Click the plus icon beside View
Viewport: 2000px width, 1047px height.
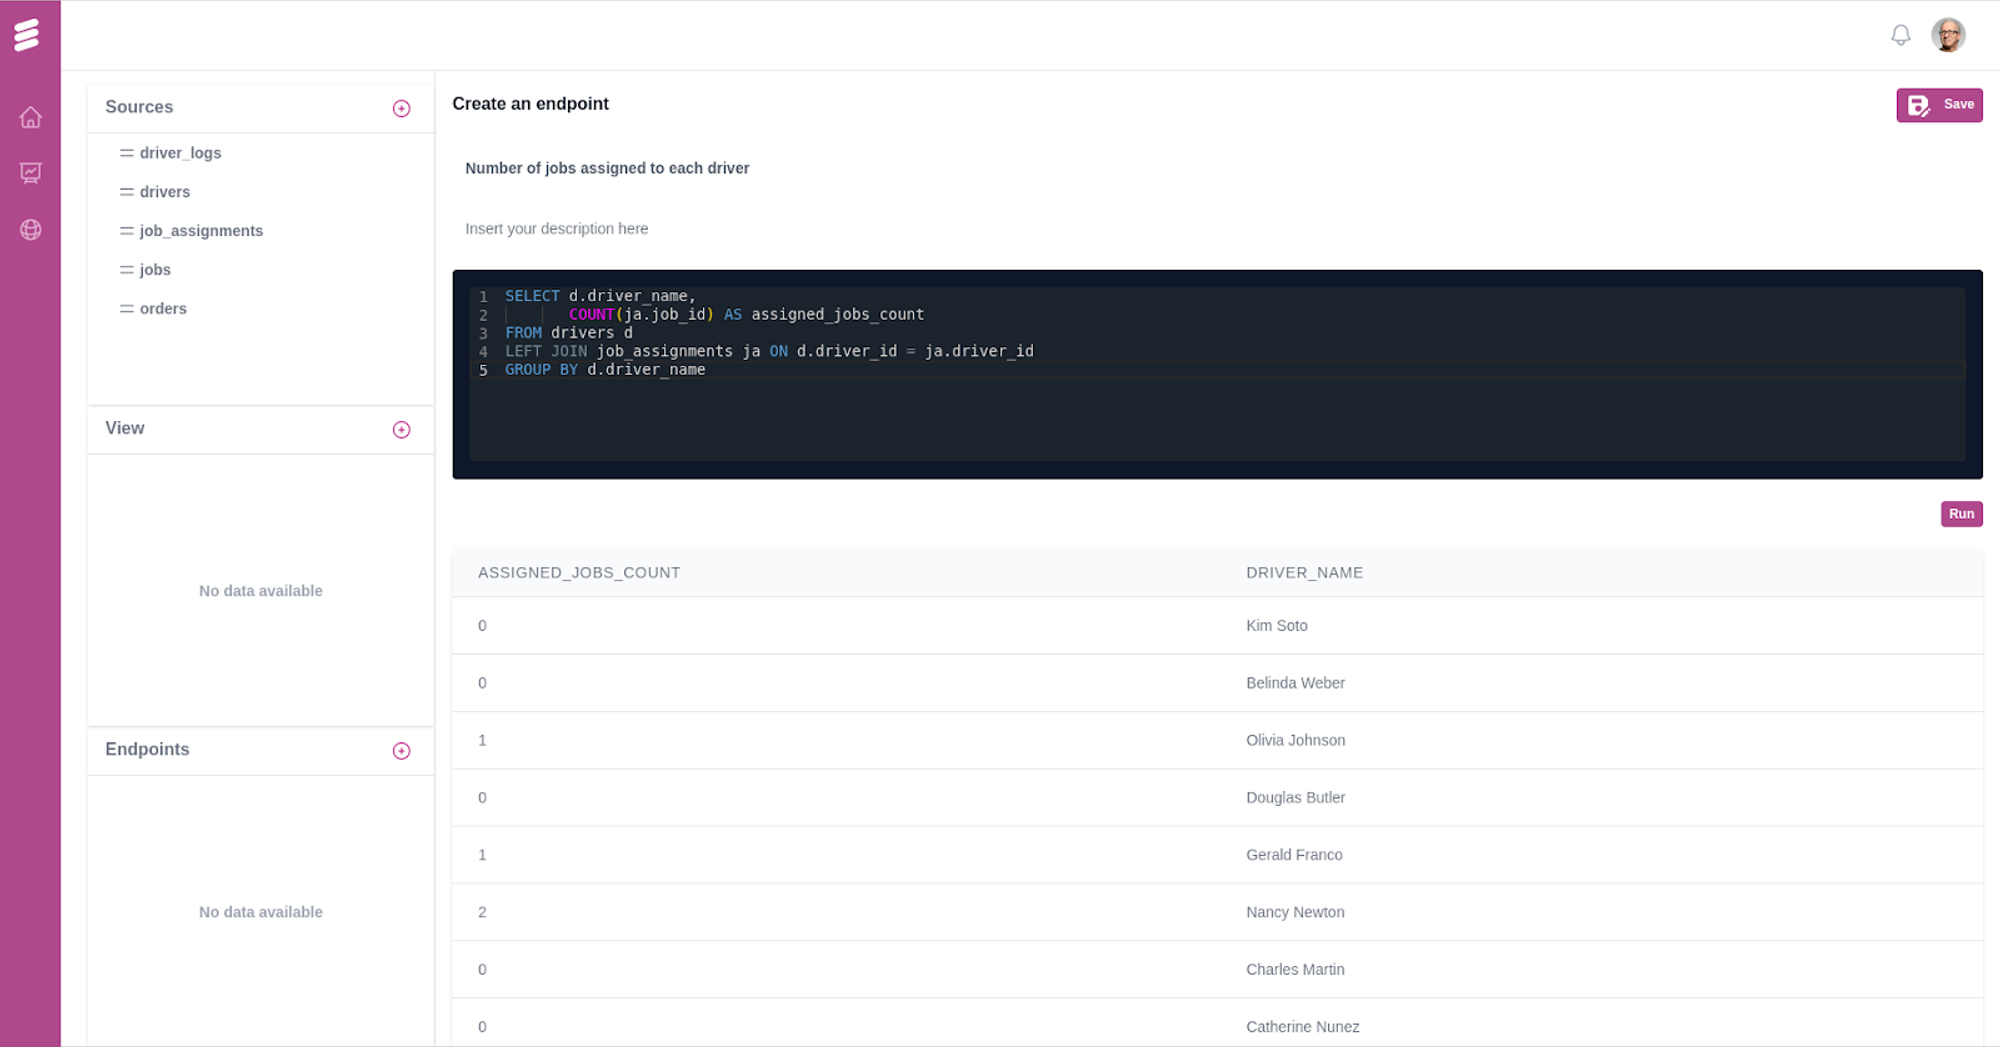point(401,429)
